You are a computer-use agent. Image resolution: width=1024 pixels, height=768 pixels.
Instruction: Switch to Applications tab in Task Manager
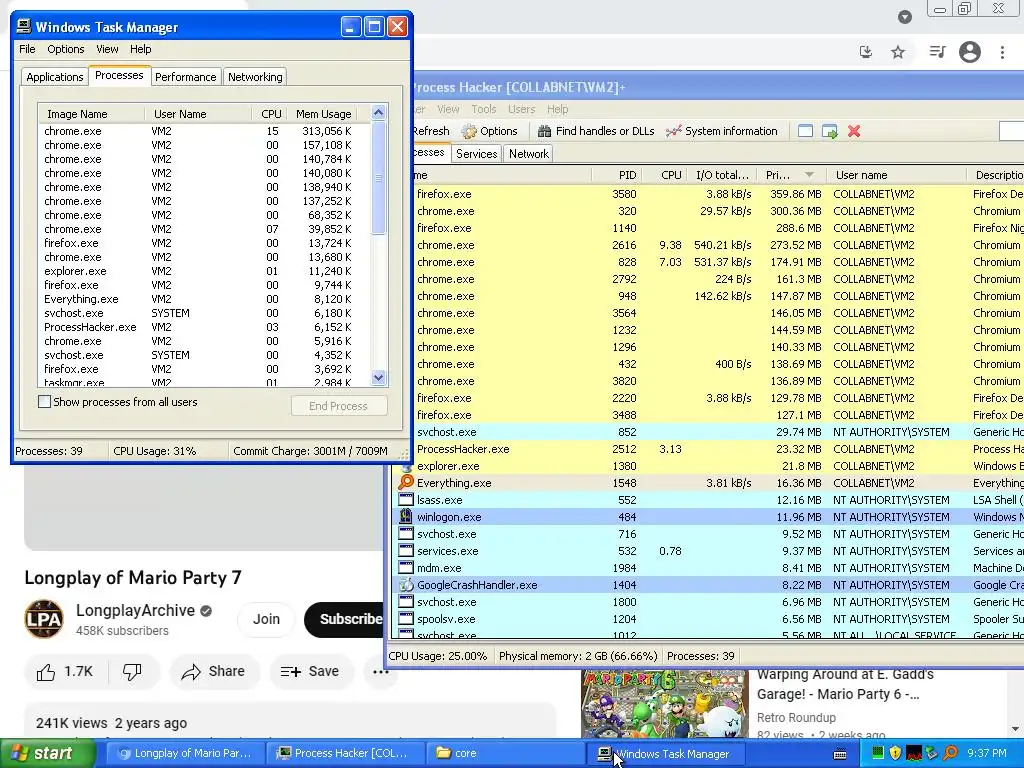pyautogui.click(x=55, y=77)
